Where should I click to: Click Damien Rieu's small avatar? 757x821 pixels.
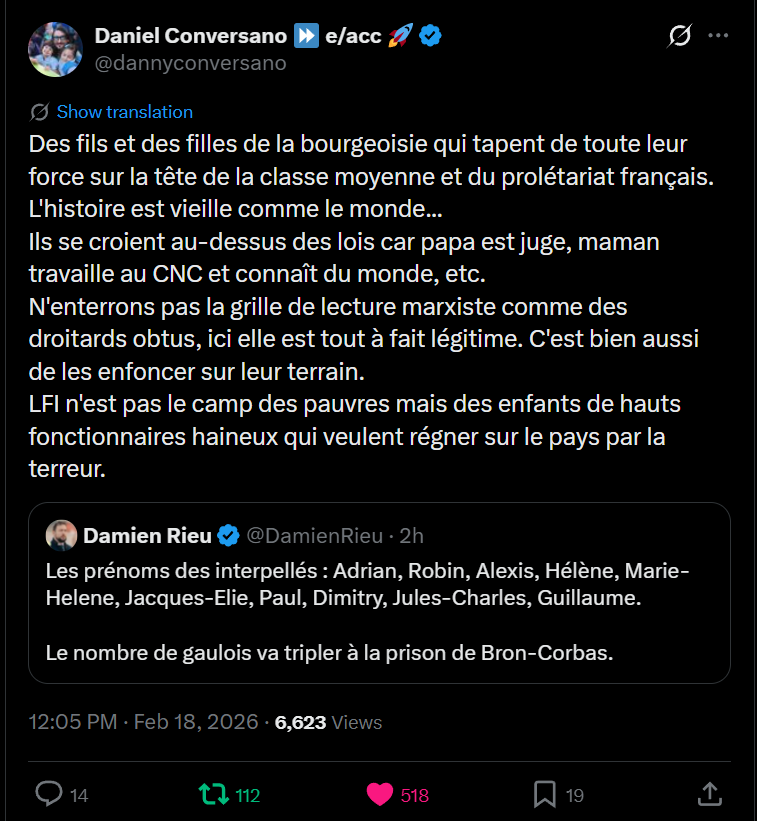click(61, 535)
